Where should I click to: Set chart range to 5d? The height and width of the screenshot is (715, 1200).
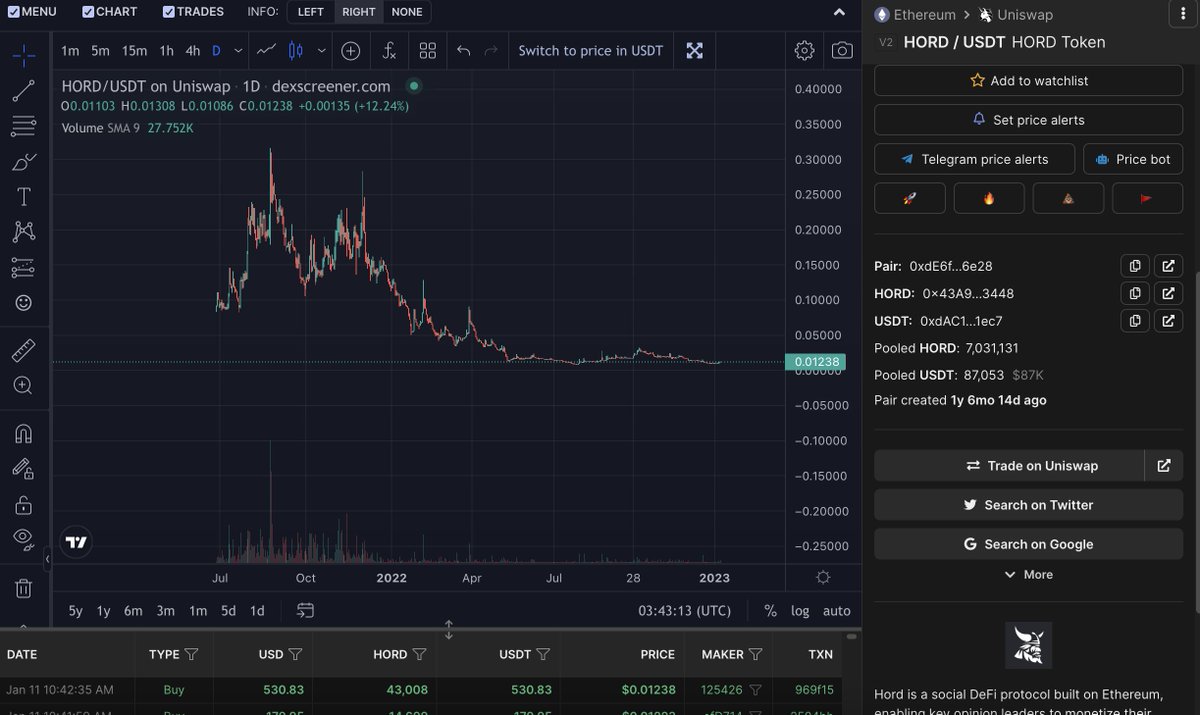point(228,611)
